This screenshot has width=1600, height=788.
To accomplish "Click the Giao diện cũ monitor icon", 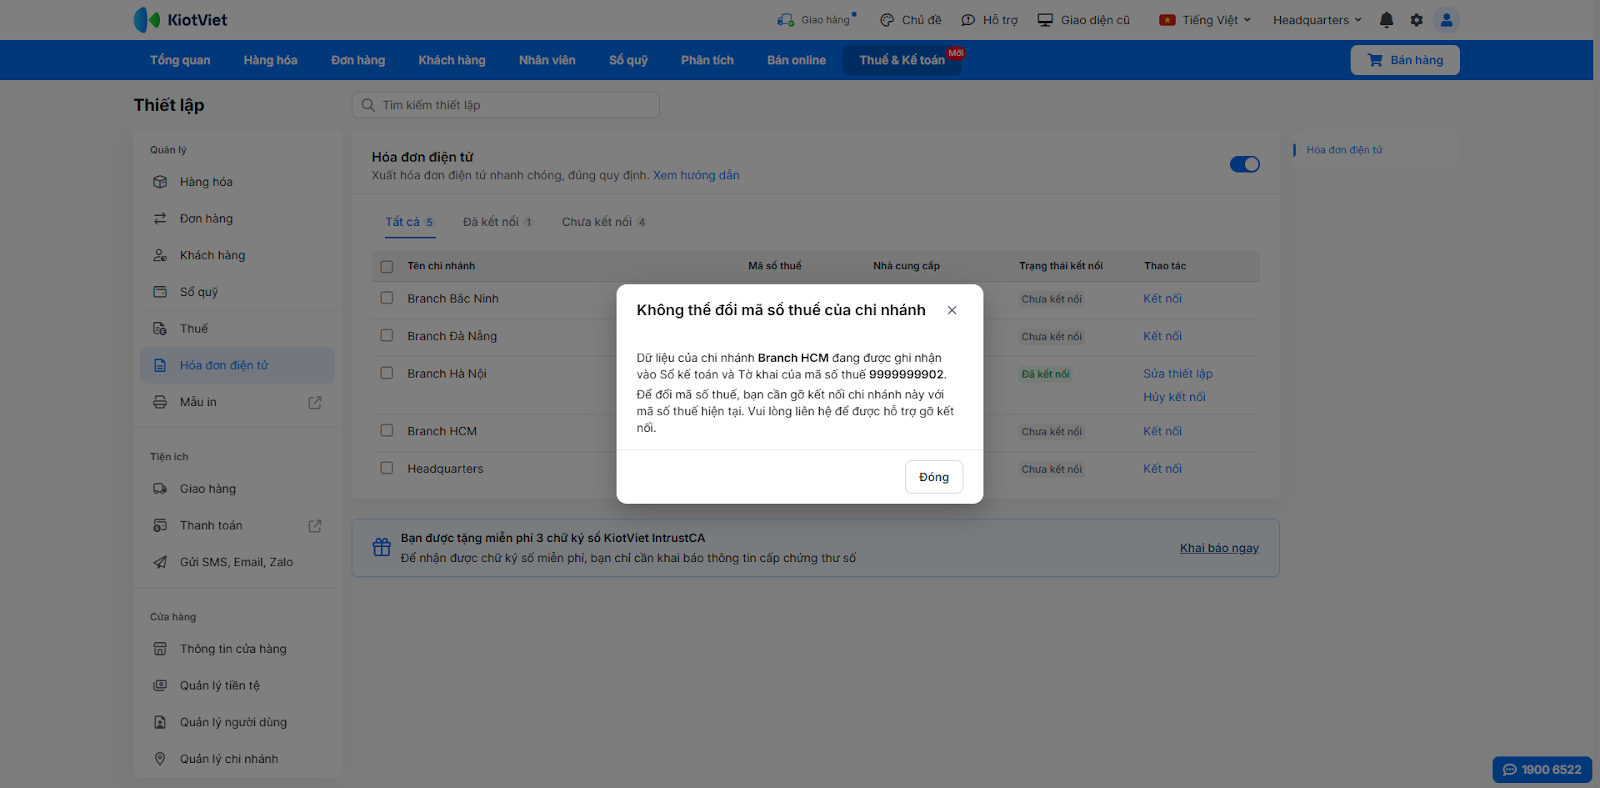I will [x=1045, y=20].
